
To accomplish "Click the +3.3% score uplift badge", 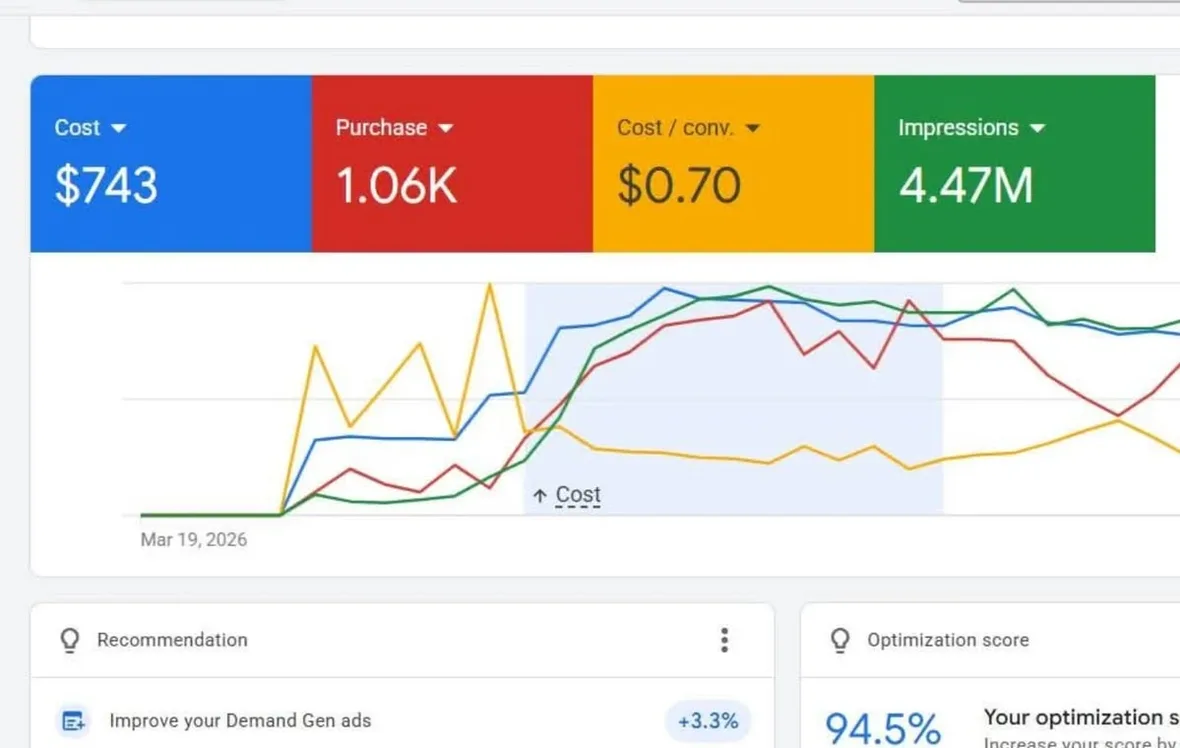I will click(x=707, y=721).
